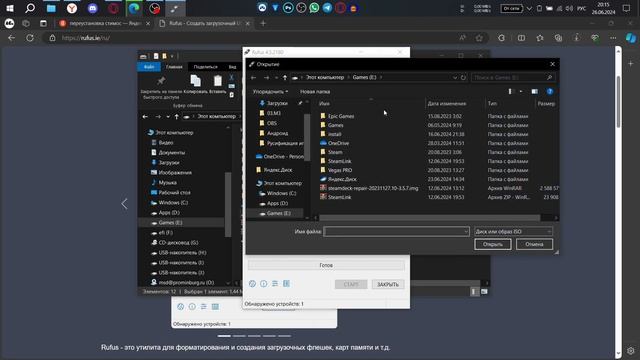Open Telegram from taskbar
The height and width of the screenshot is (360, 640).
[x=327, y=8]
